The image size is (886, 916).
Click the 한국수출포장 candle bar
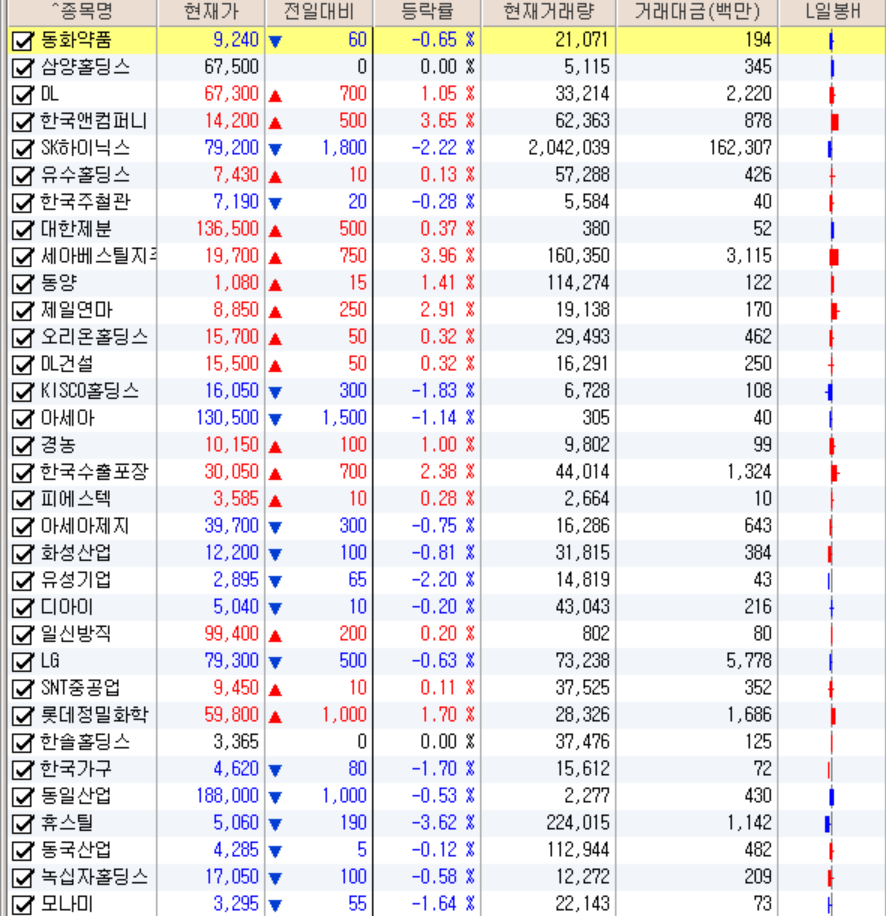tap(835, 473)
